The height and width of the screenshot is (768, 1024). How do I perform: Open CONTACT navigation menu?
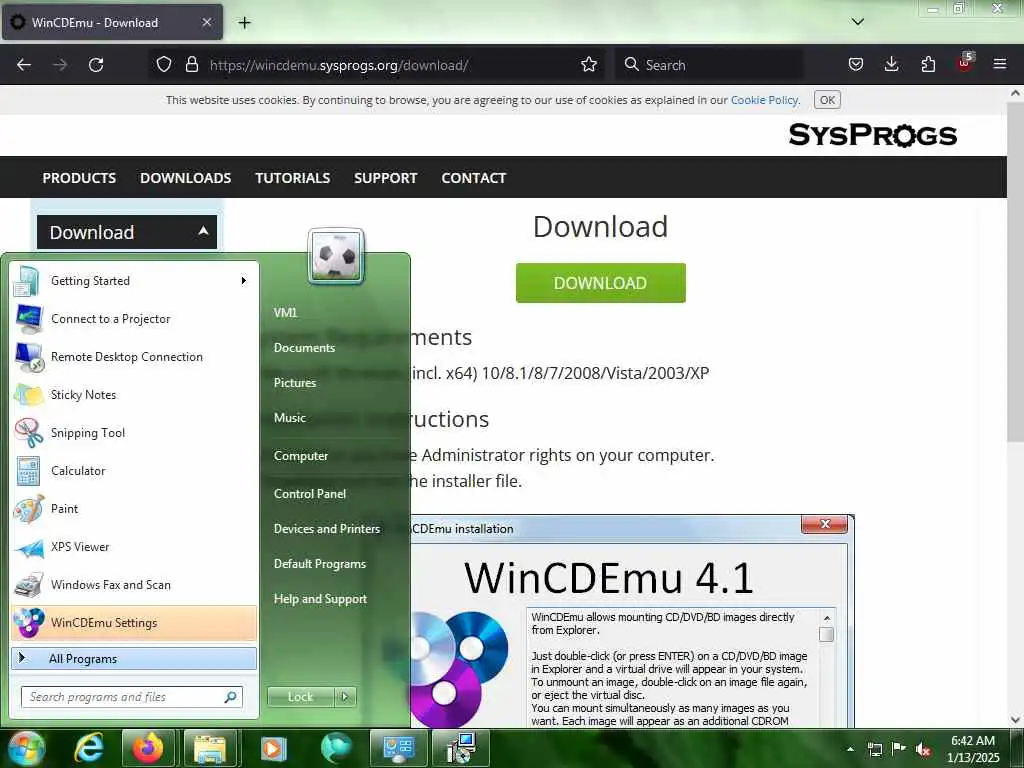coord(473,178)
